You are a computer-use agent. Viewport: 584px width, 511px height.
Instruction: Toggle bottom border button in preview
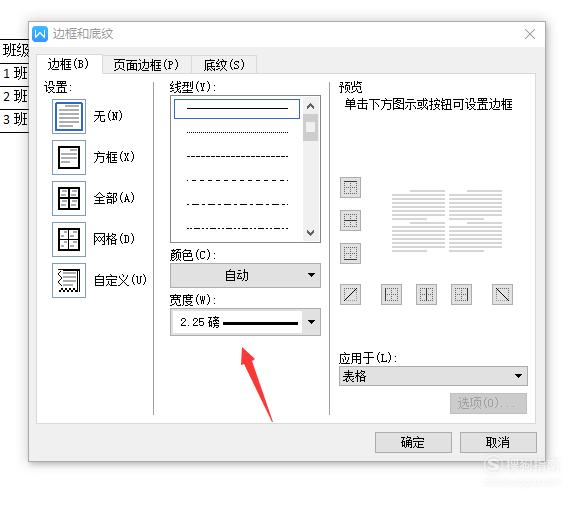tap(350, 254)
